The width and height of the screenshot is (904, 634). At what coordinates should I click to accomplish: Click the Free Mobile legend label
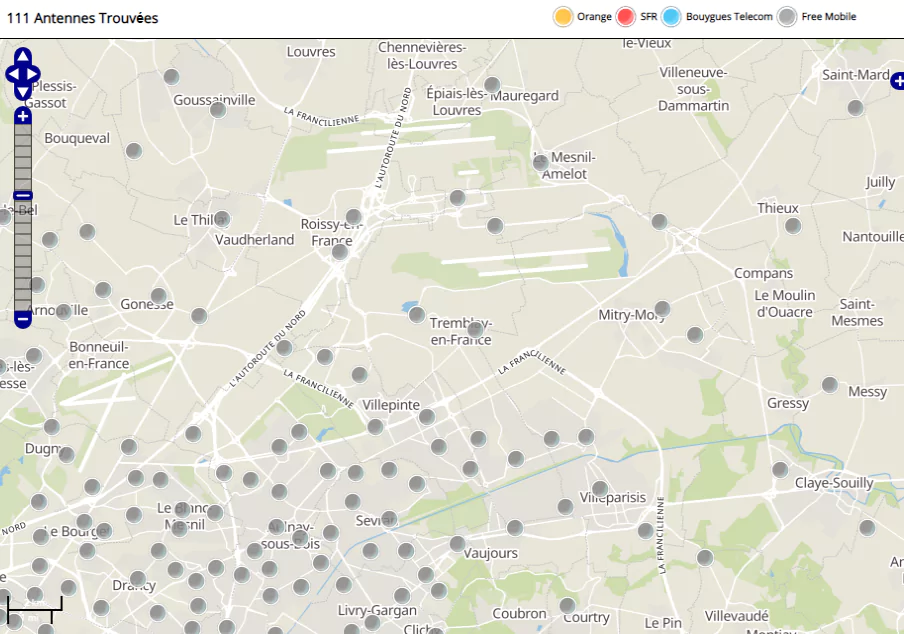pyautogui.click(x=828, y=17)
